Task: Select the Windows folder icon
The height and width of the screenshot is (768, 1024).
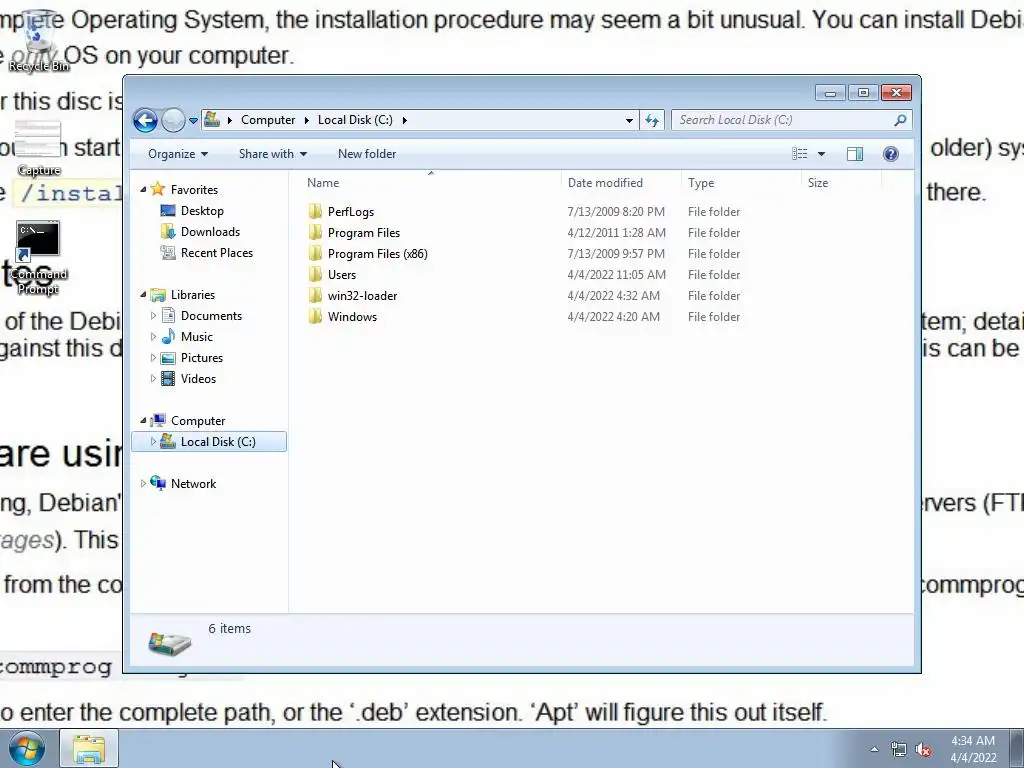Action: pos(315,316)
